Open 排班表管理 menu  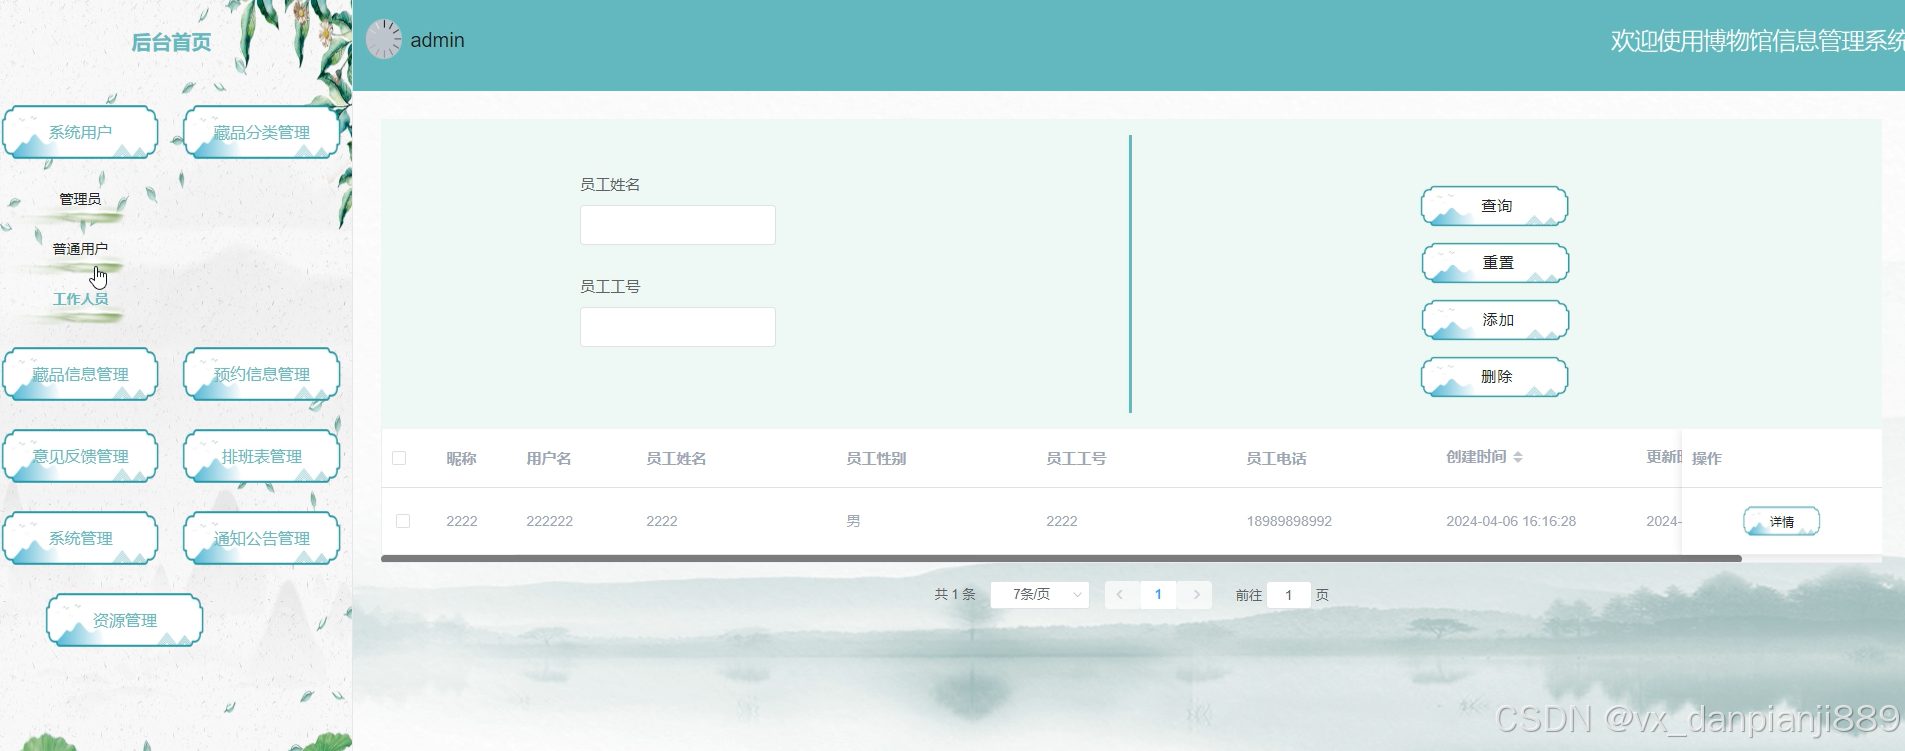[261, 456]
